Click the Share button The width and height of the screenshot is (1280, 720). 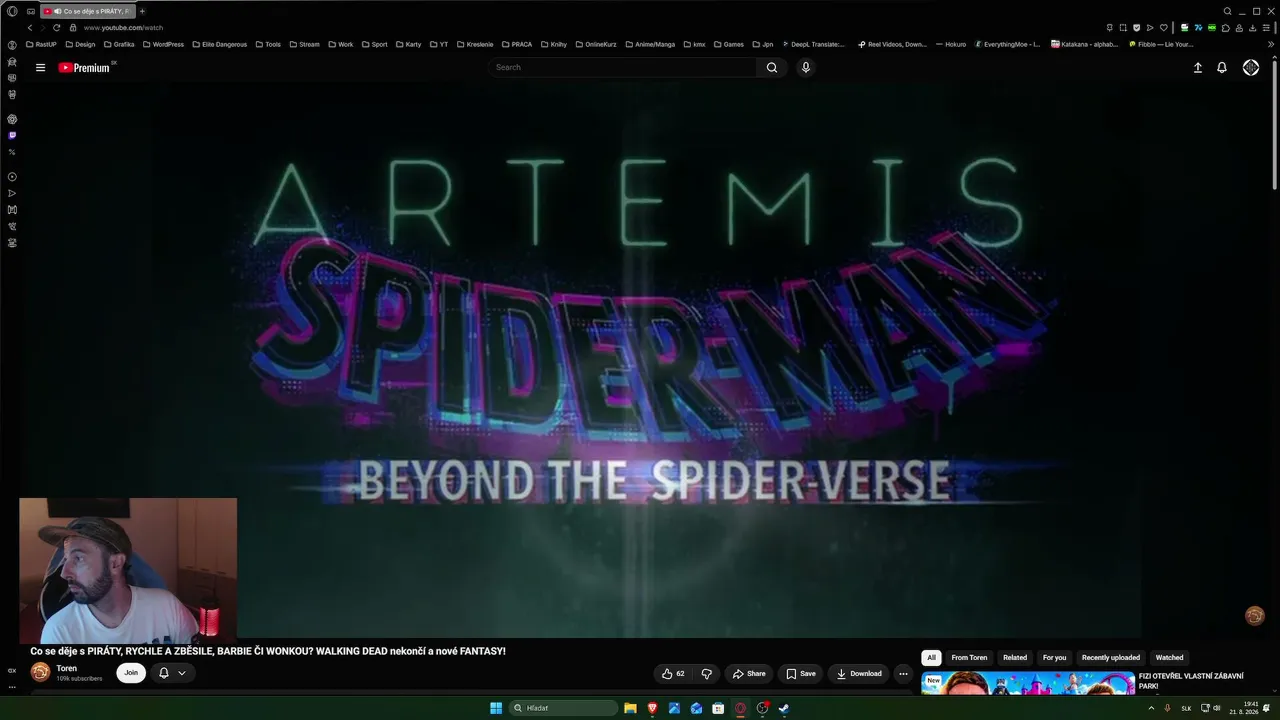coord(749,674)
